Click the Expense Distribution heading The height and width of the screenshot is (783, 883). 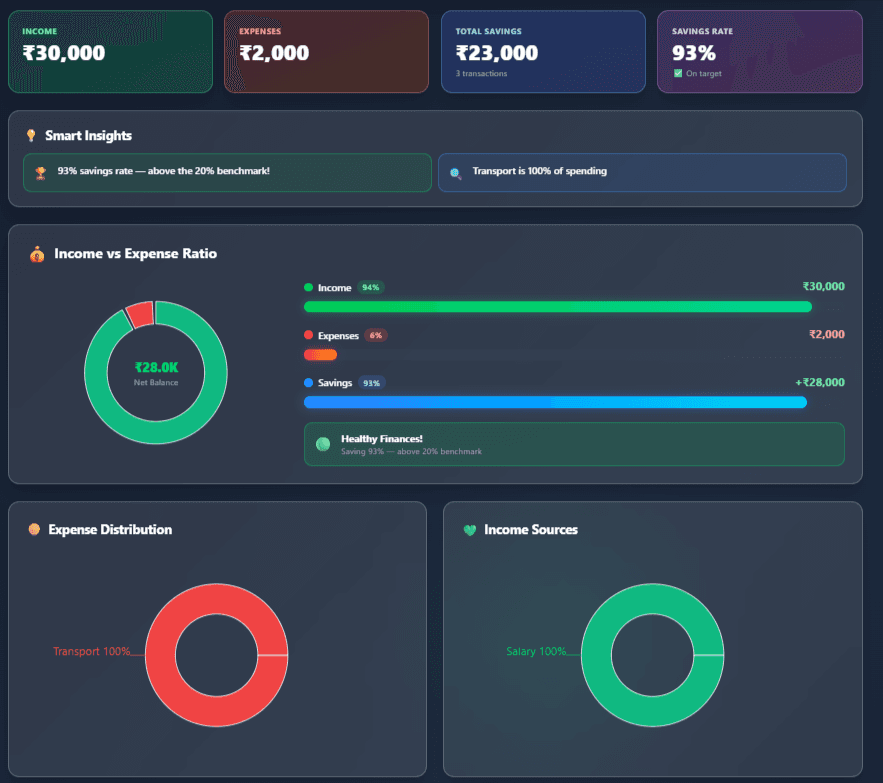point(110,530)
